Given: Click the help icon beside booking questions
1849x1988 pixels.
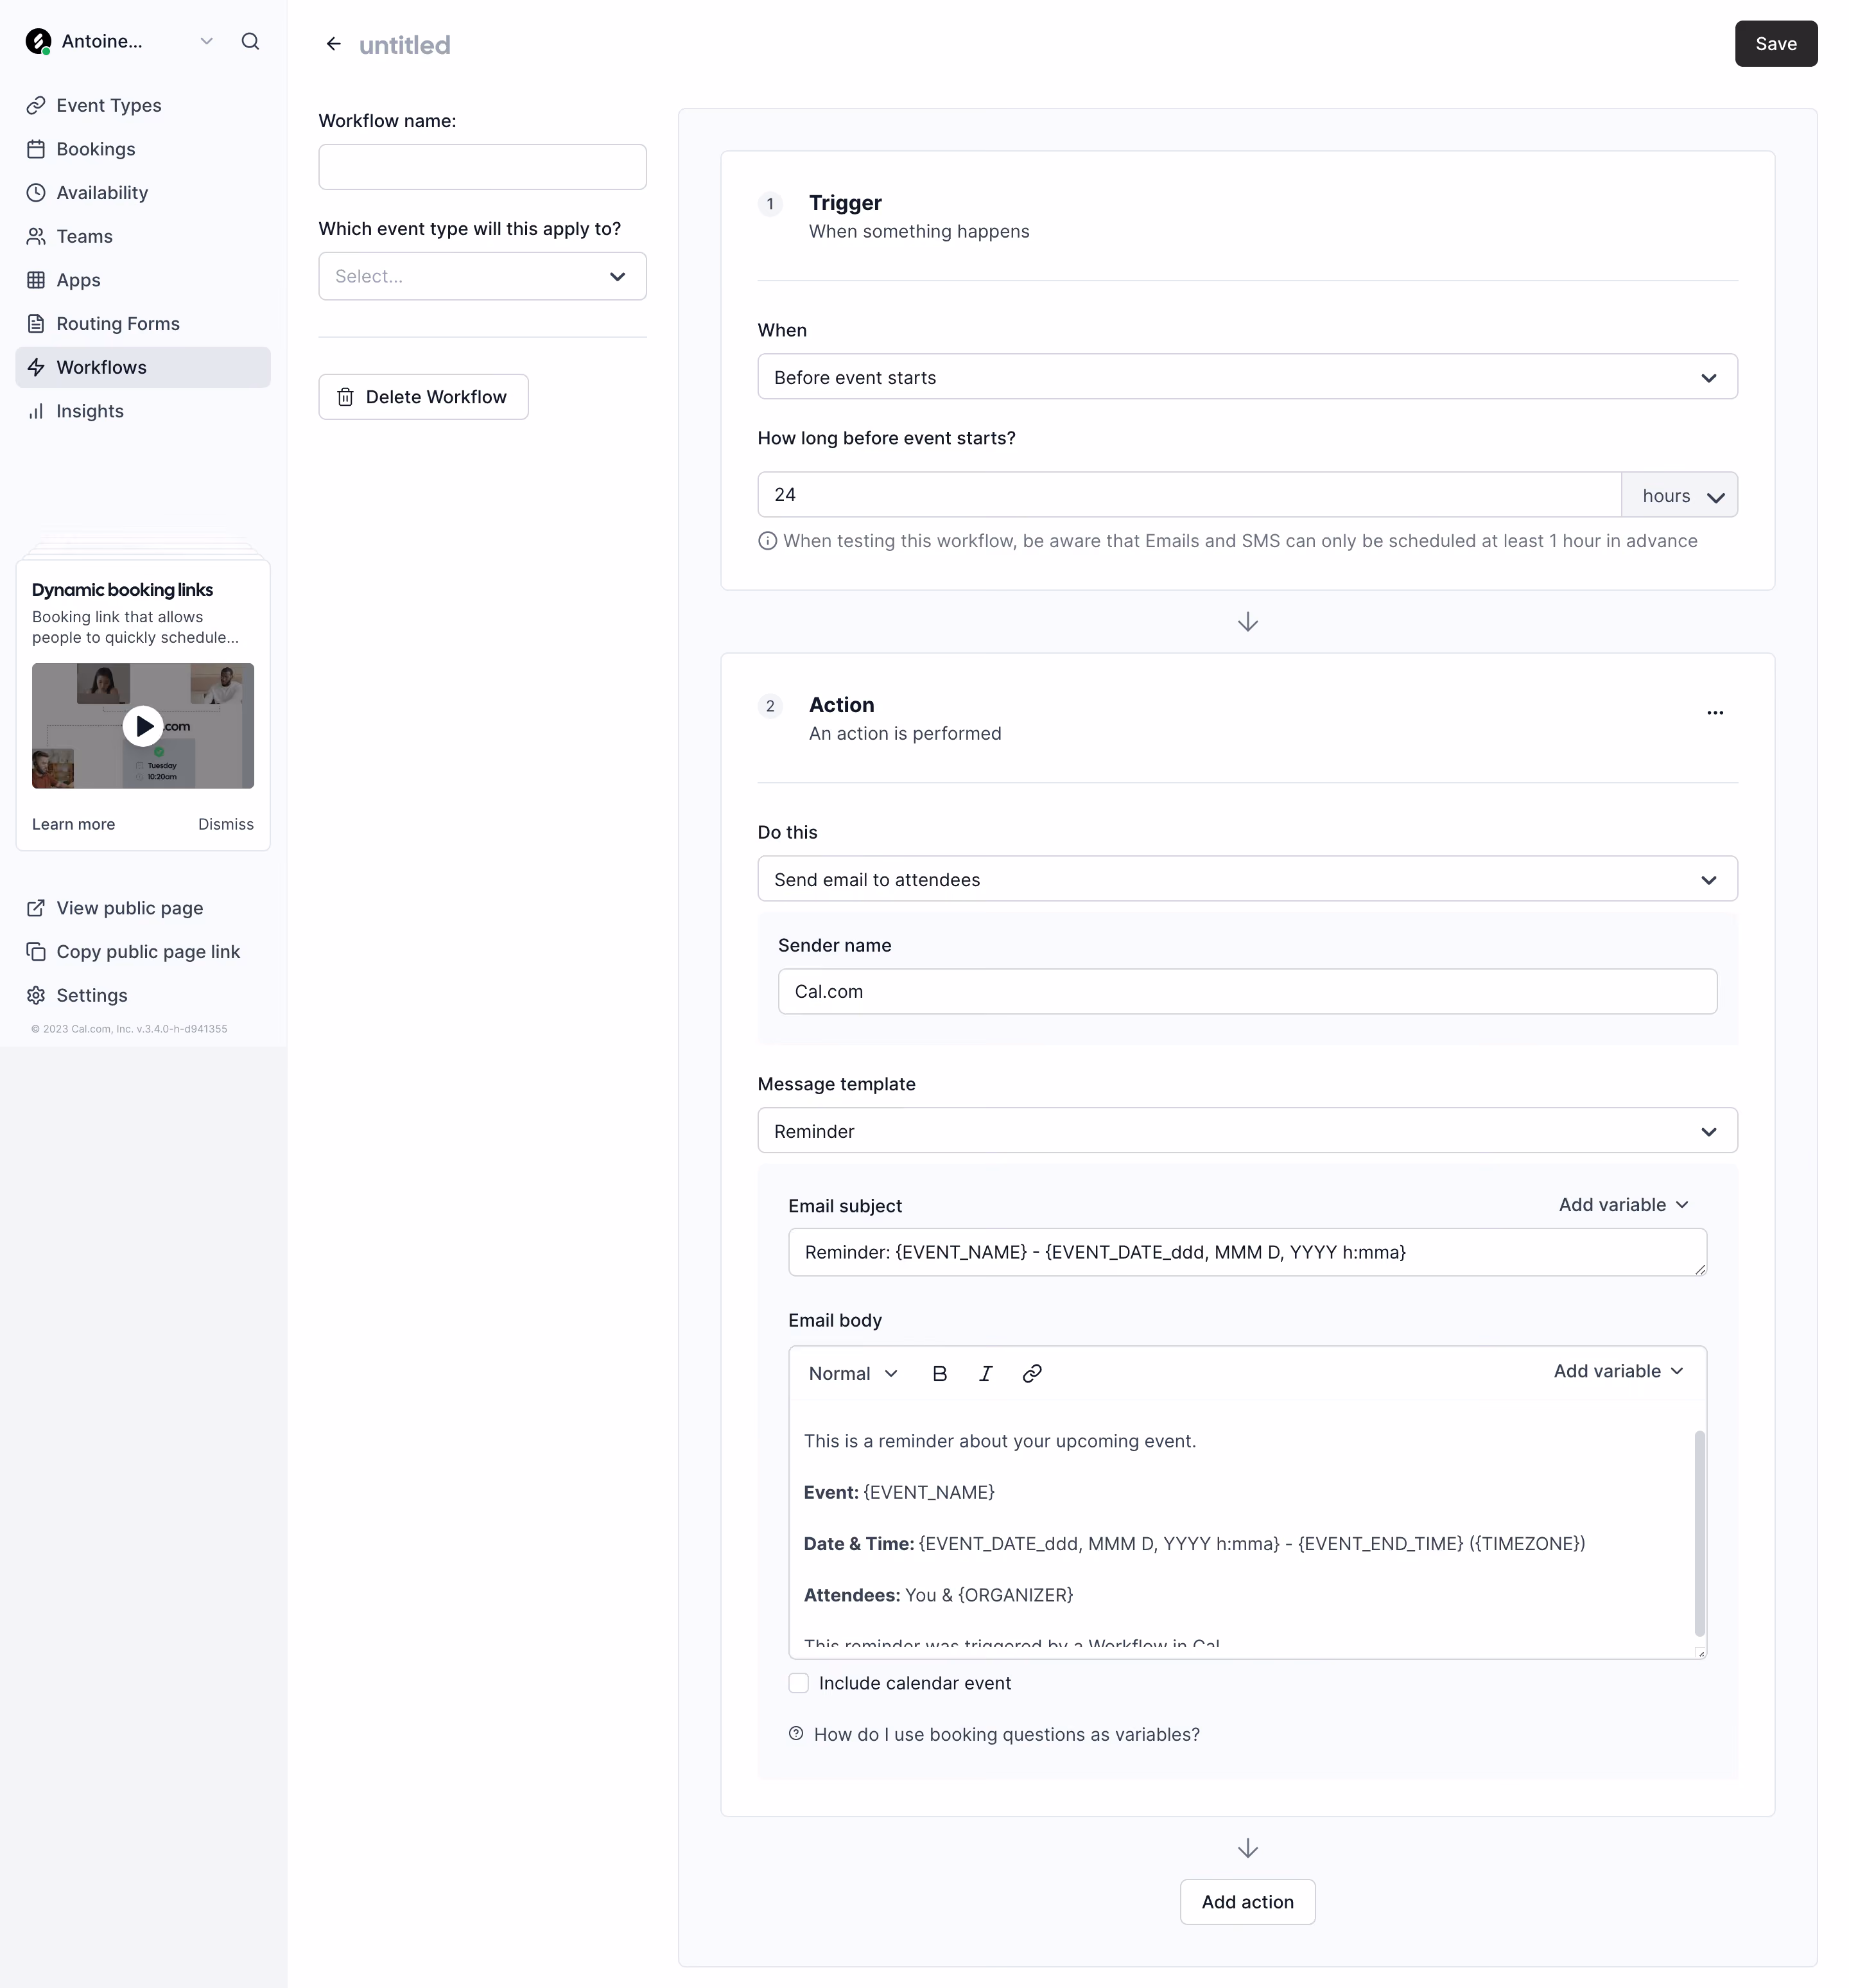Looking at the screenshot, I should 796,1734.
